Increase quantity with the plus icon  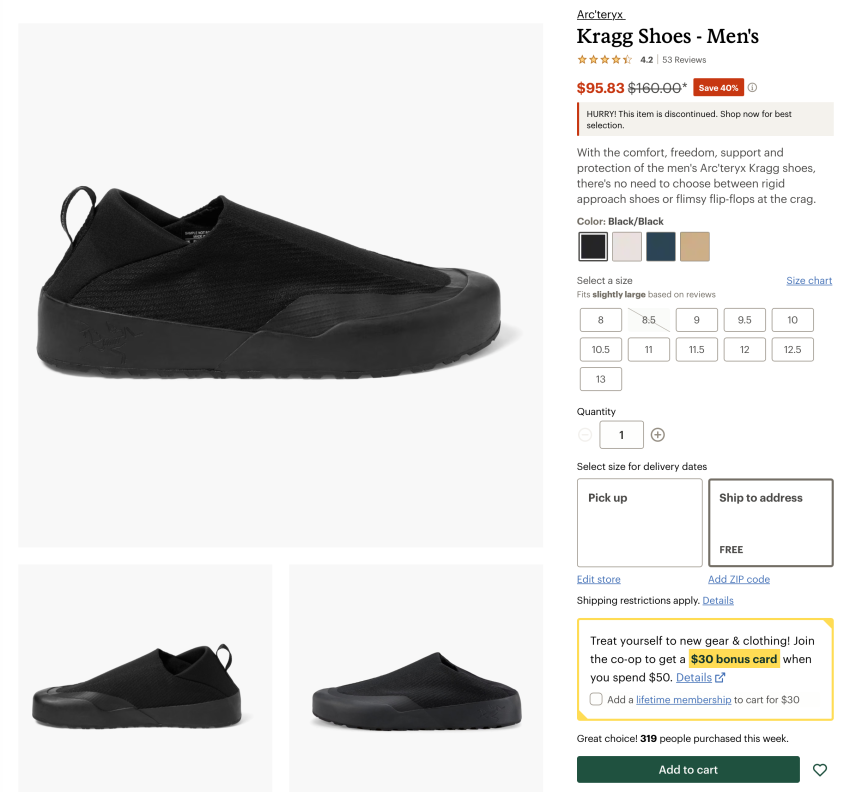coord(658,435)
